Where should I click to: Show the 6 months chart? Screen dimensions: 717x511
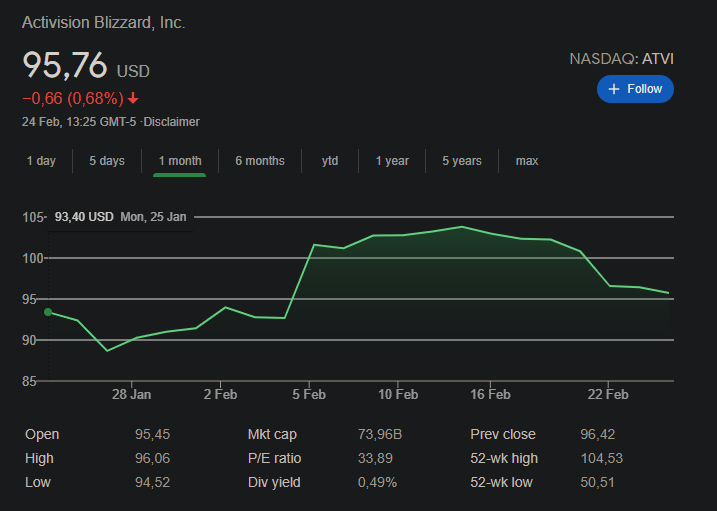[x=260, y=161]
